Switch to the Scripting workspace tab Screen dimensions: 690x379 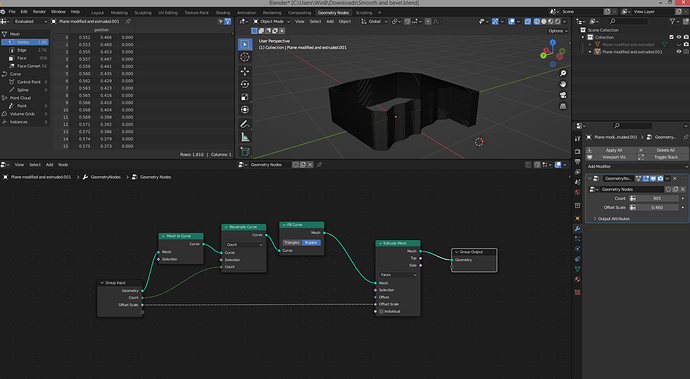pyautogui.click(x=363, y=12)
